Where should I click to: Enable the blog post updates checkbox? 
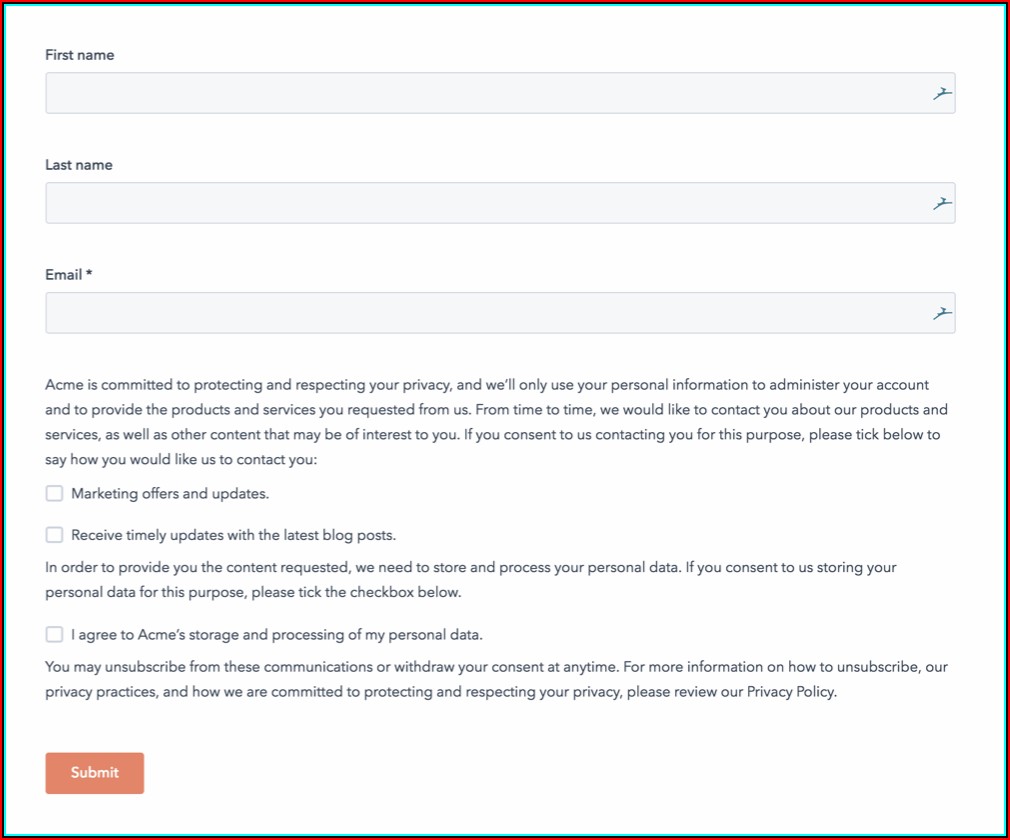click(x=54, y=535)
